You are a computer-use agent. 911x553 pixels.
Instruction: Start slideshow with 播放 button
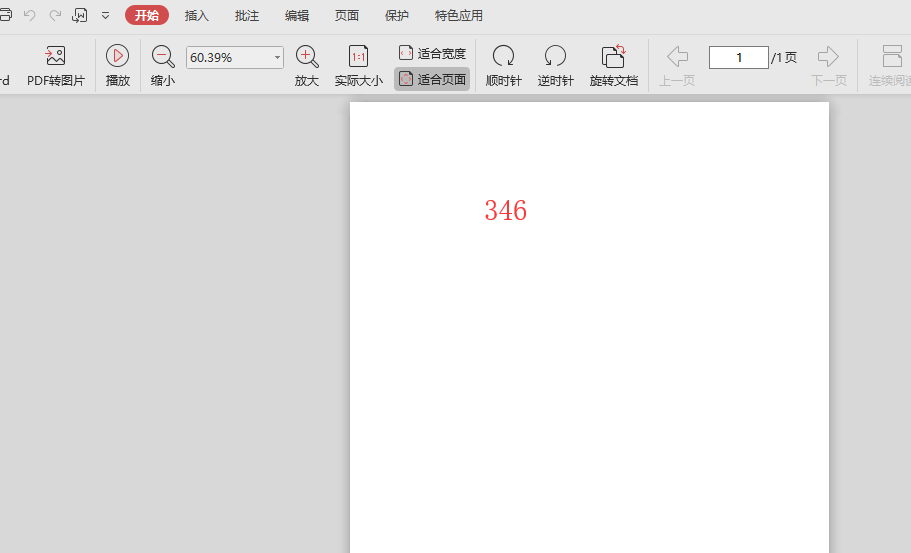pyautogui.click(x=118, y=57)
